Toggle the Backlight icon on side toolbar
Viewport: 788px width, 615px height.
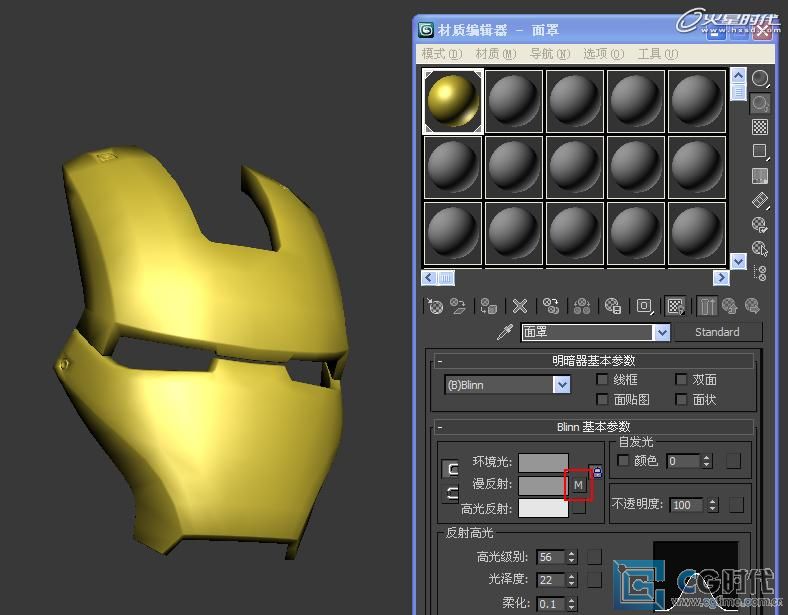click(760, 104)
